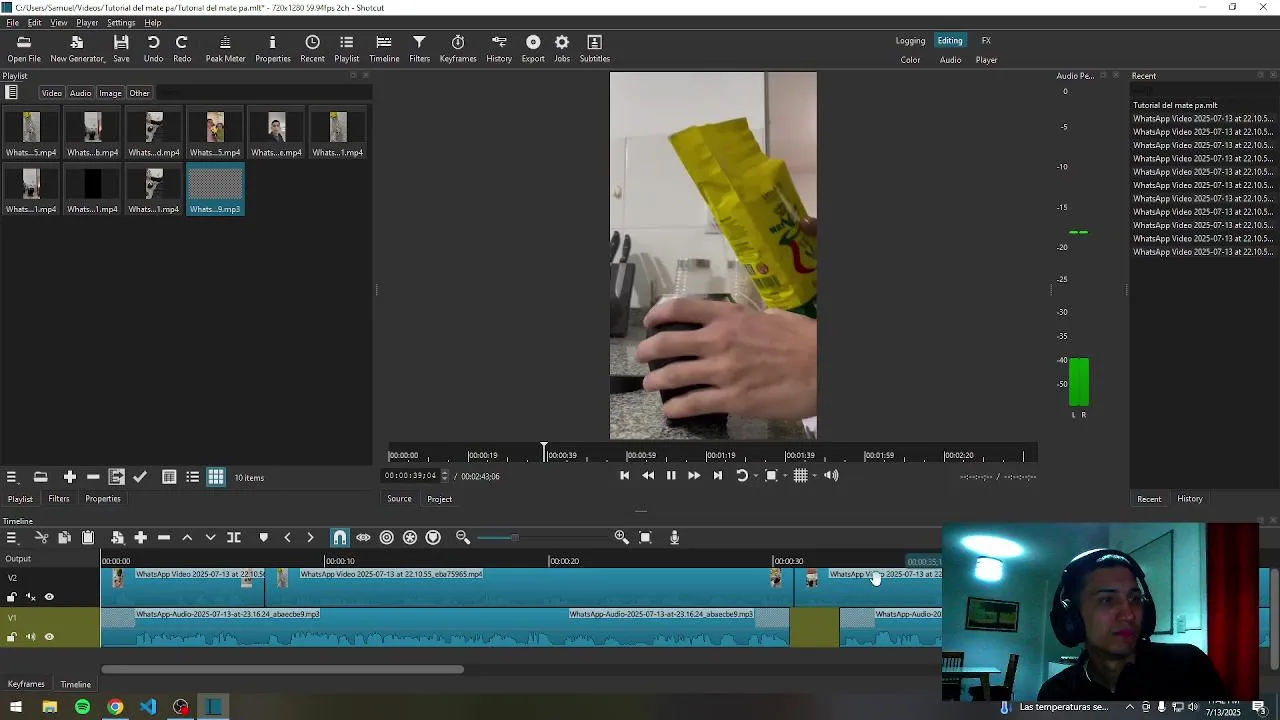
Task: Click the timeline horizontal scrollbar
Action: click(x=282, y=670)
